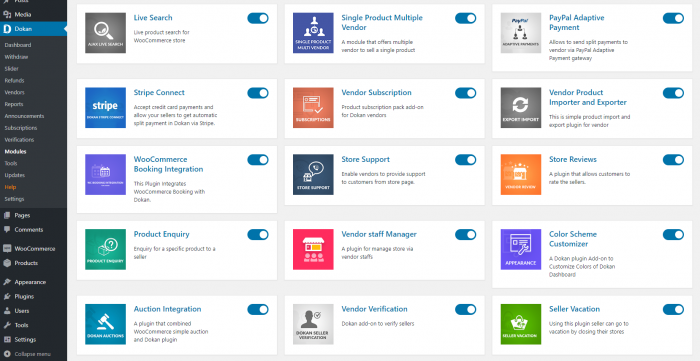This screenshot has width=700, height=361.
Task: Open the Vendor Verification title link
Action: coord(374,309)
